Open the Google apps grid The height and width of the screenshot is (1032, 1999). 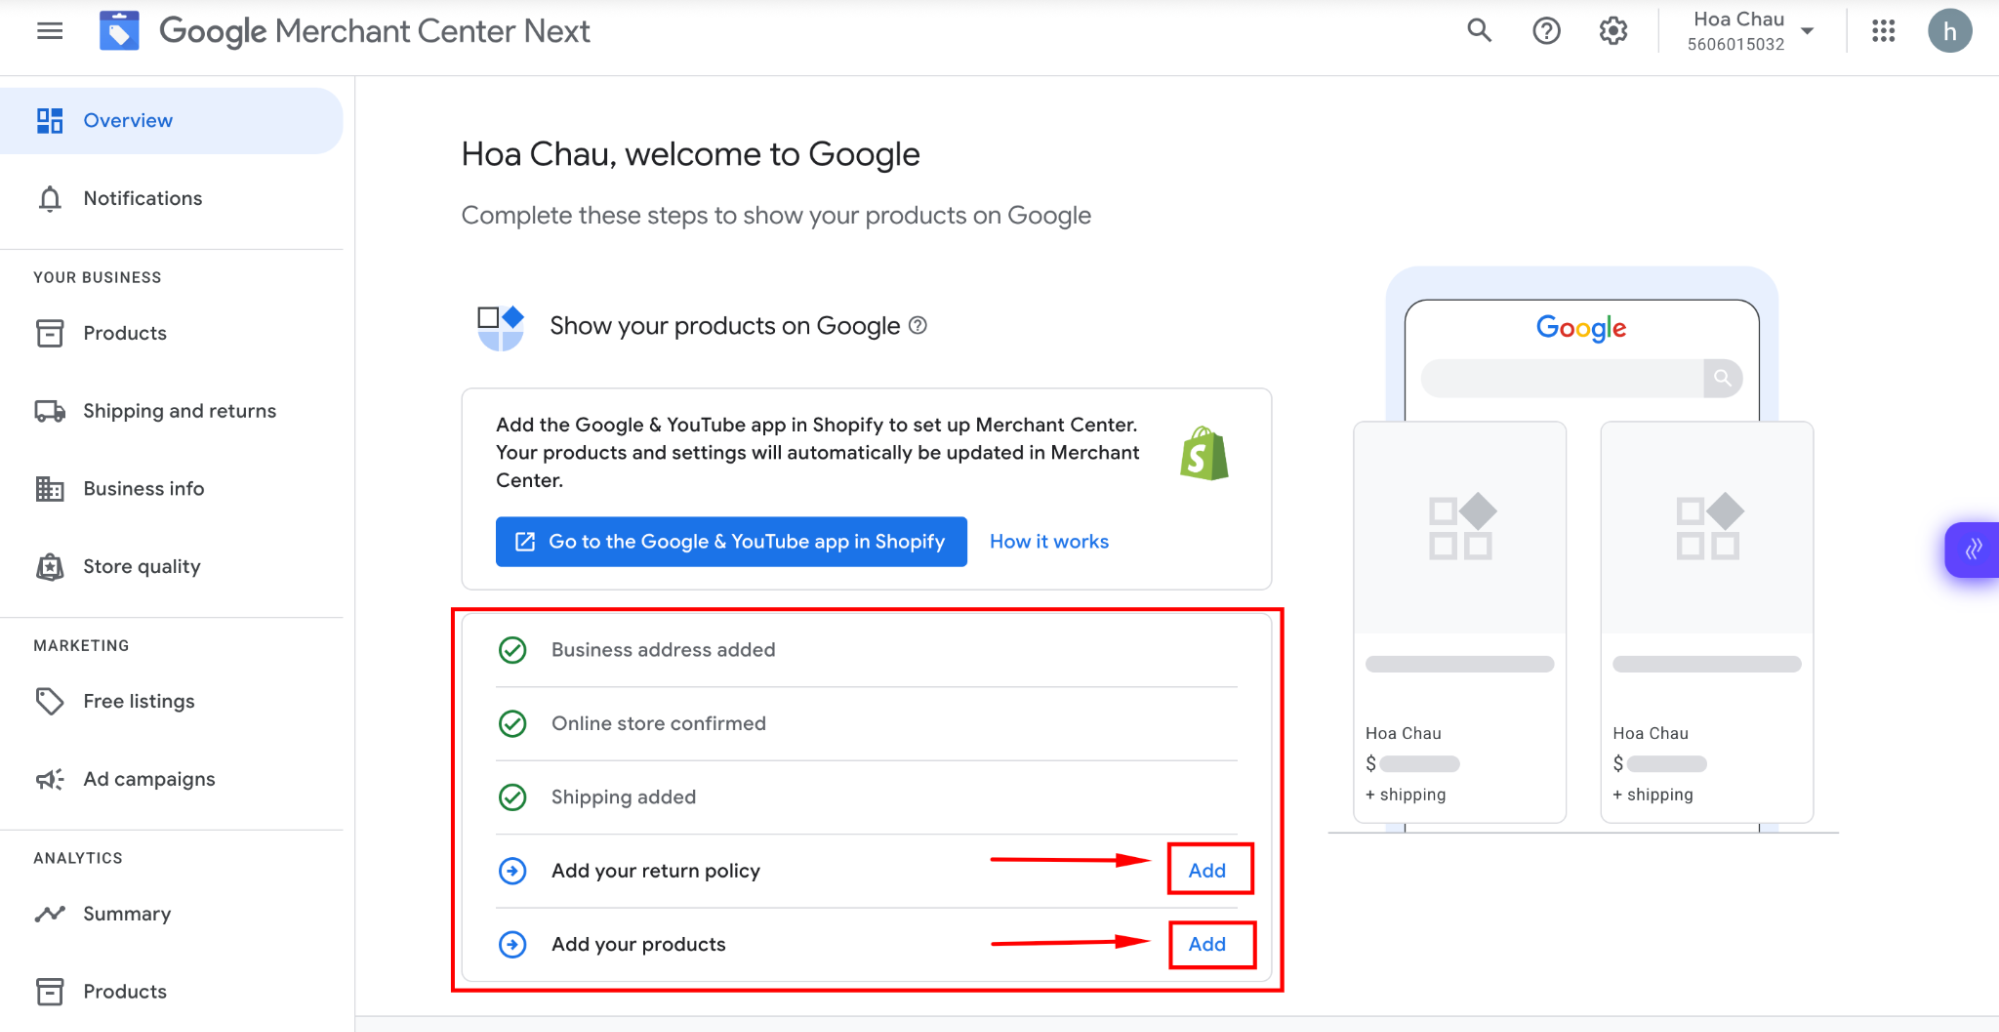click(1883, 31)
